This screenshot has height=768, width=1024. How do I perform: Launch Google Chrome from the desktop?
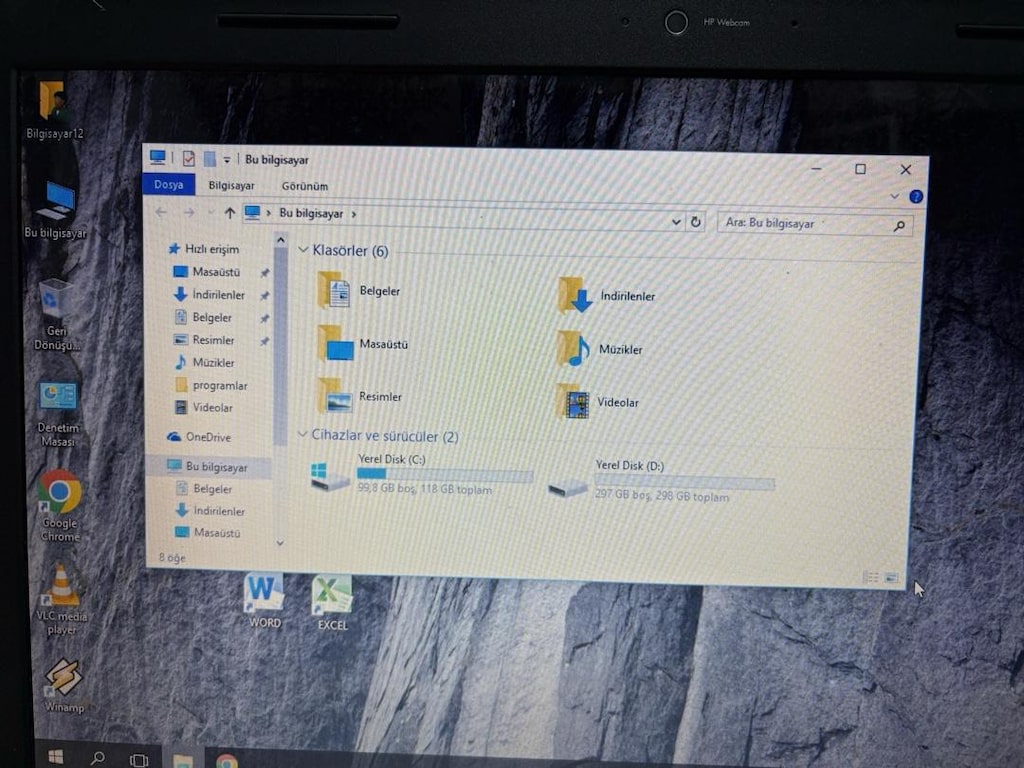tap(60, 505)
